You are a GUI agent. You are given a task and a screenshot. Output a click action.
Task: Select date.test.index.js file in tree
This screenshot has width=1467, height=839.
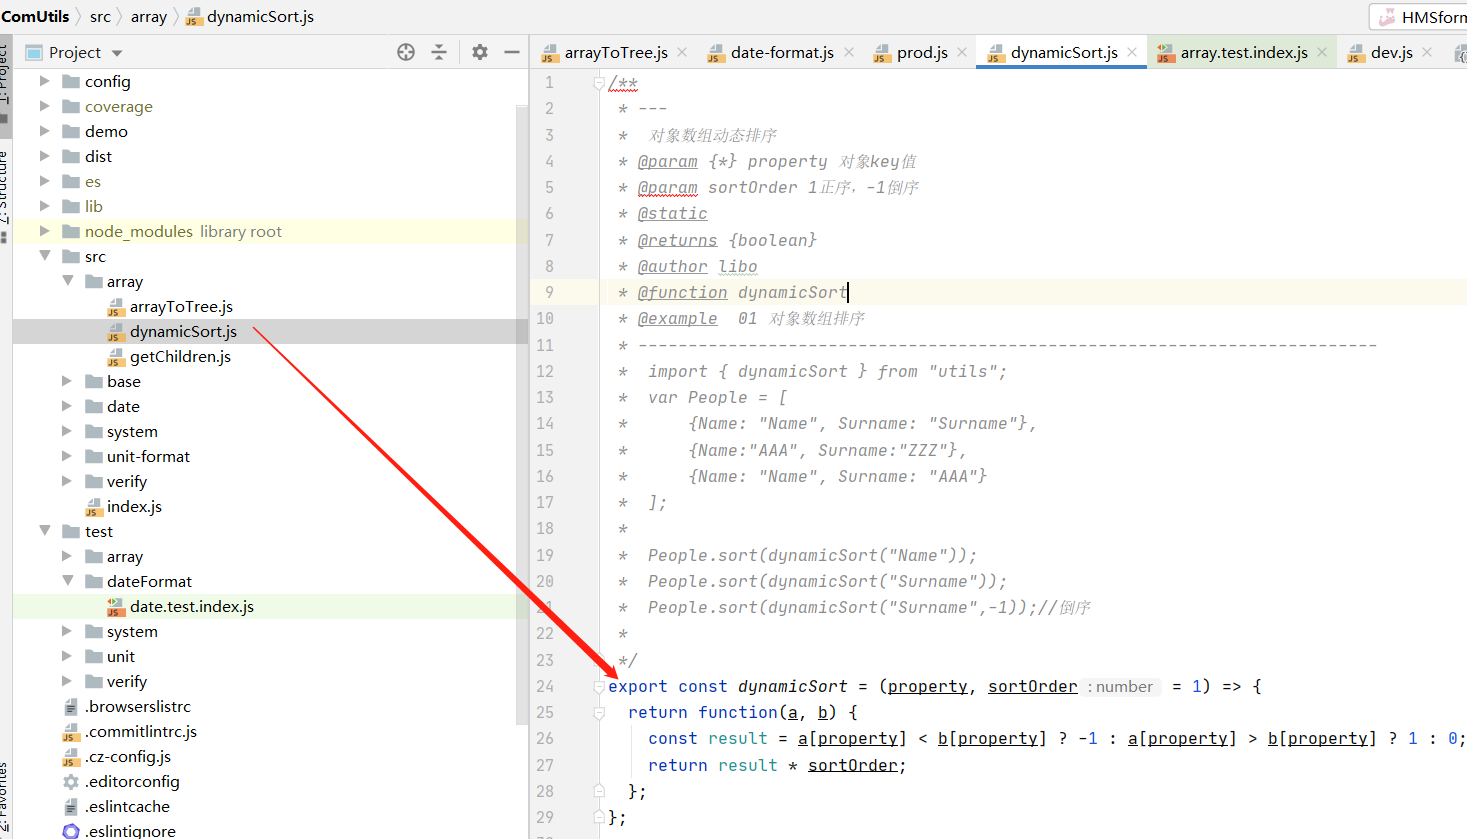[x=191, y=606]
